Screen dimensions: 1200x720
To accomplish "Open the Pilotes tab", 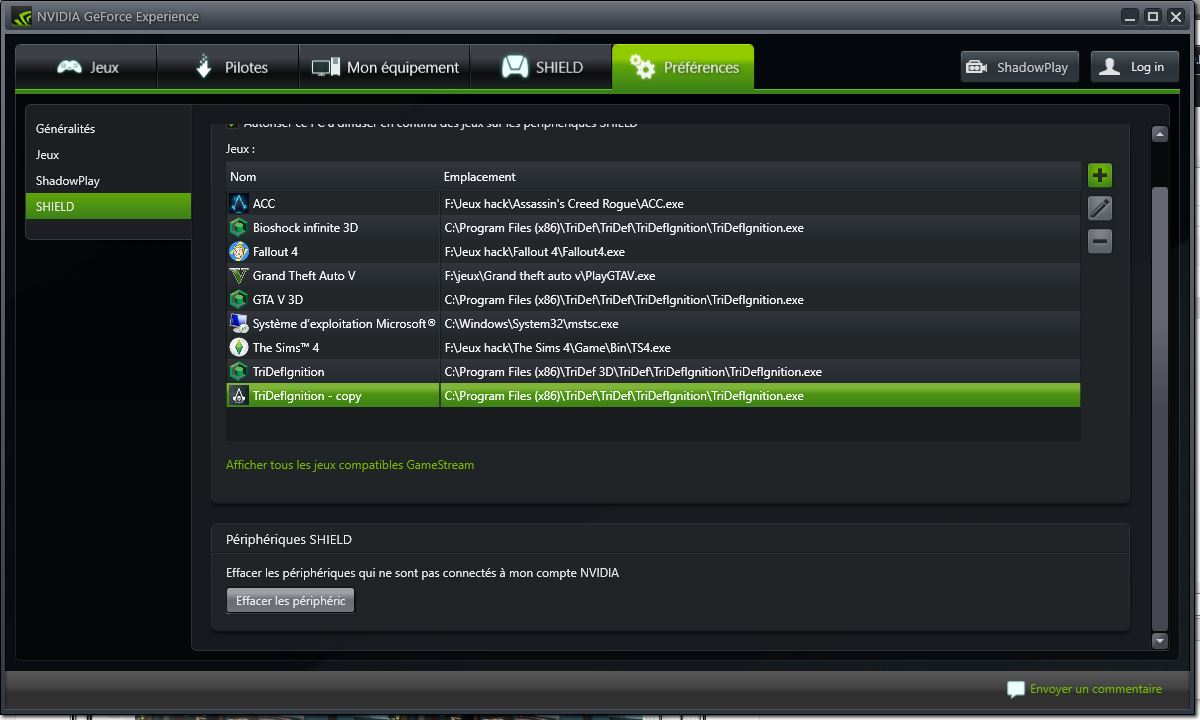I will tap(228, 68).
